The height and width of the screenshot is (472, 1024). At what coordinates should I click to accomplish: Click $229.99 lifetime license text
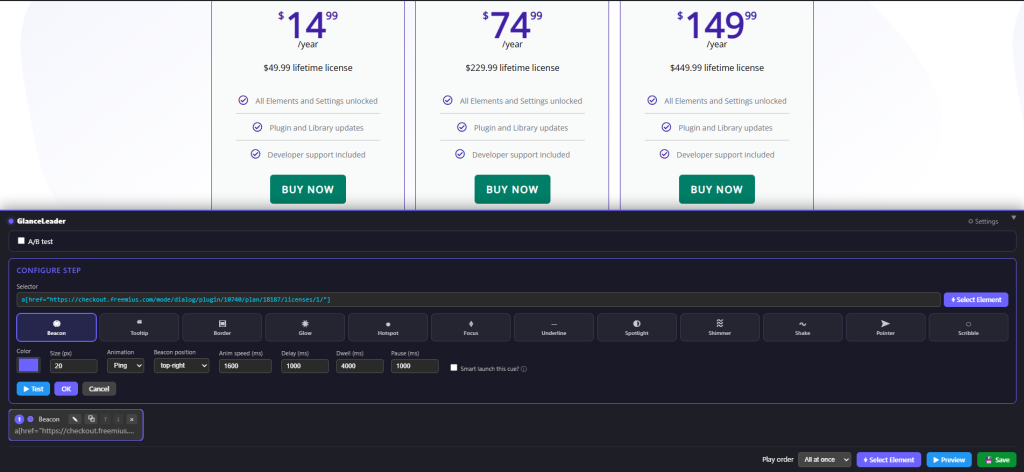coord(512,68)
